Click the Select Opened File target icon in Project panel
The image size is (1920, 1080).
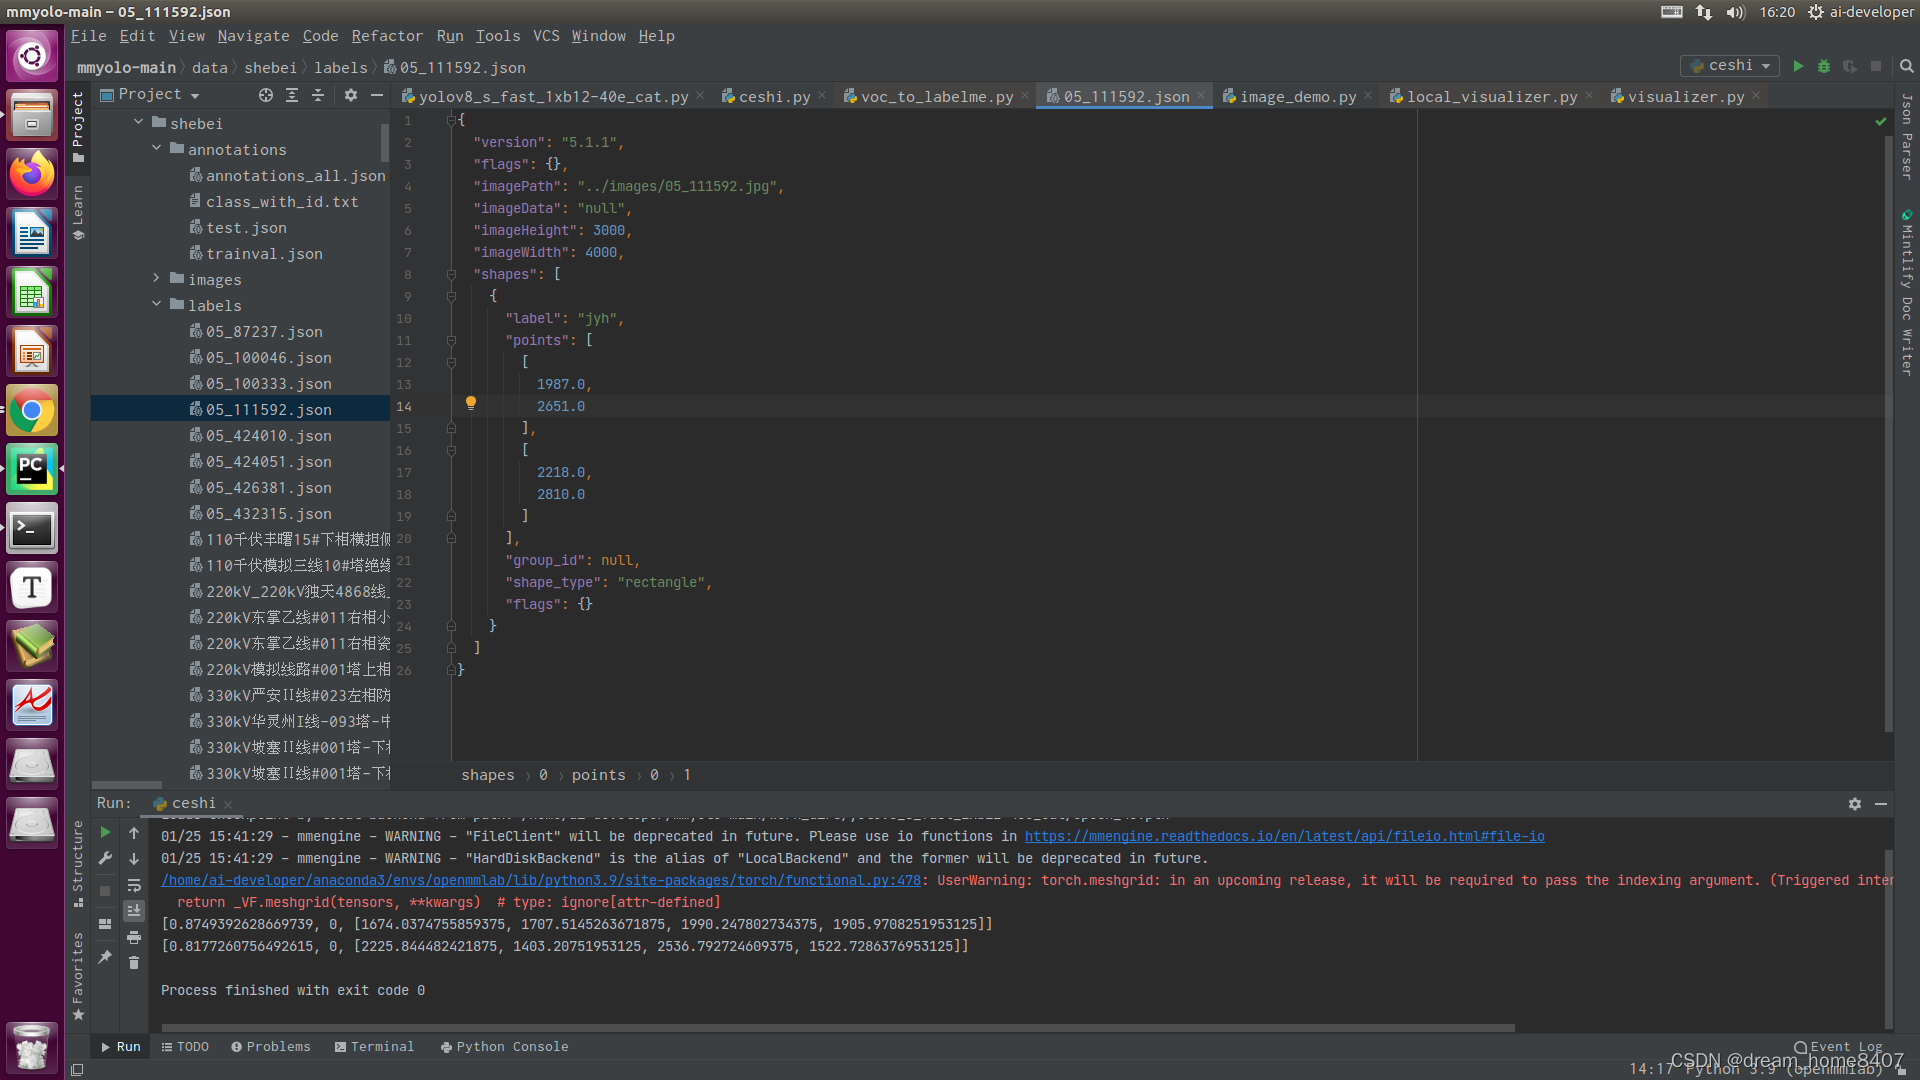coord(266,95)
